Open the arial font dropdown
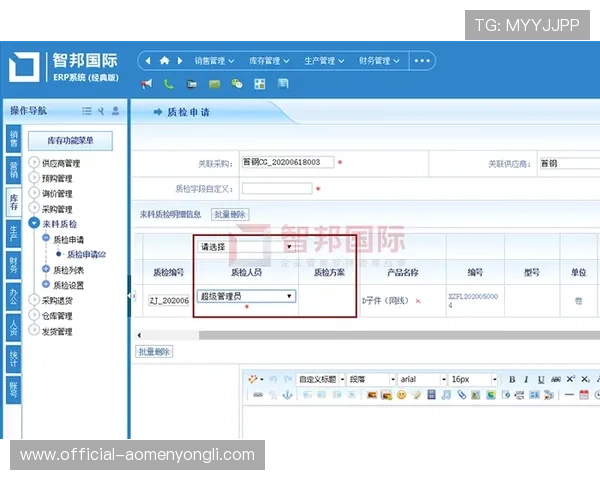 click(x=422, y=379)
